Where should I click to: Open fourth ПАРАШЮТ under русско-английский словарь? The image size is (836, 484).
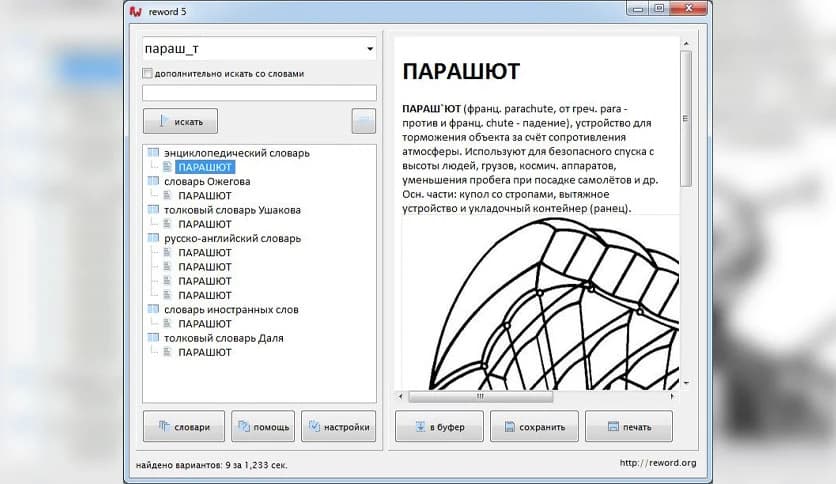pos(205,295)
